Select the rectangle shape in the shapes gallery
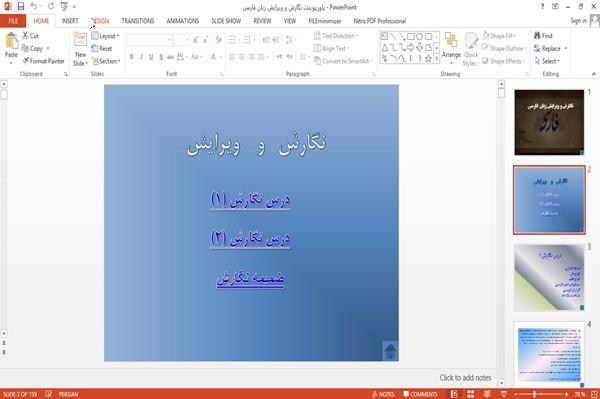The image size is (600, 399). (411, 36)
